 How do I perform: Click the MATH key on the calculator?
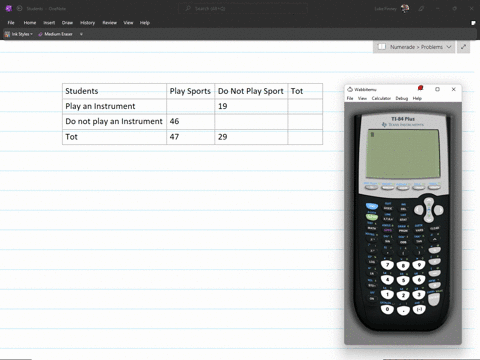click(x=372, y=228)
